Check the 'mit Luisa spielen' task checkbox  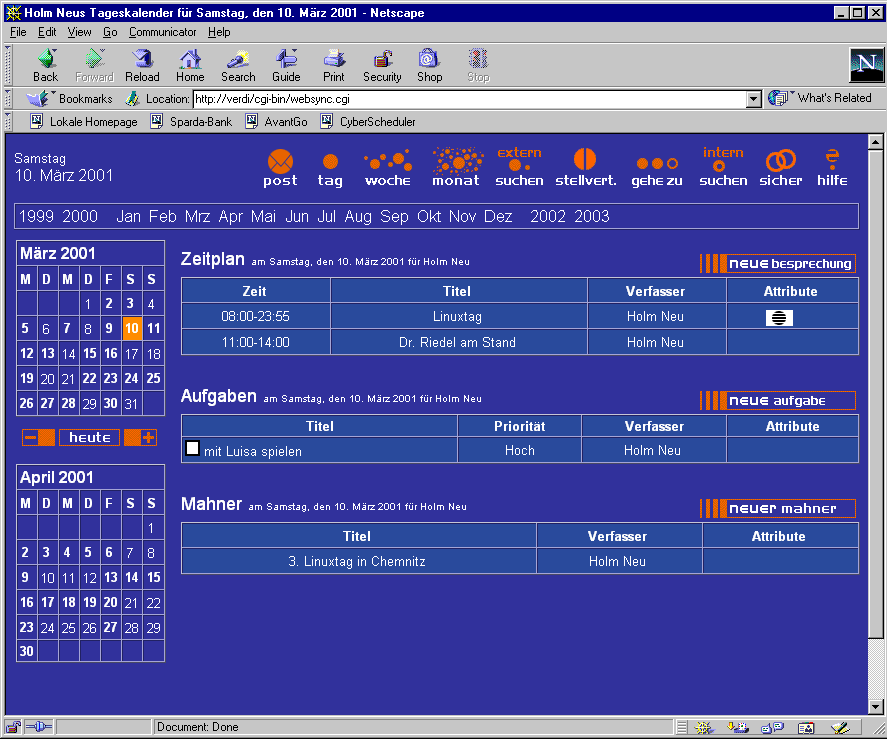[193, 449]
